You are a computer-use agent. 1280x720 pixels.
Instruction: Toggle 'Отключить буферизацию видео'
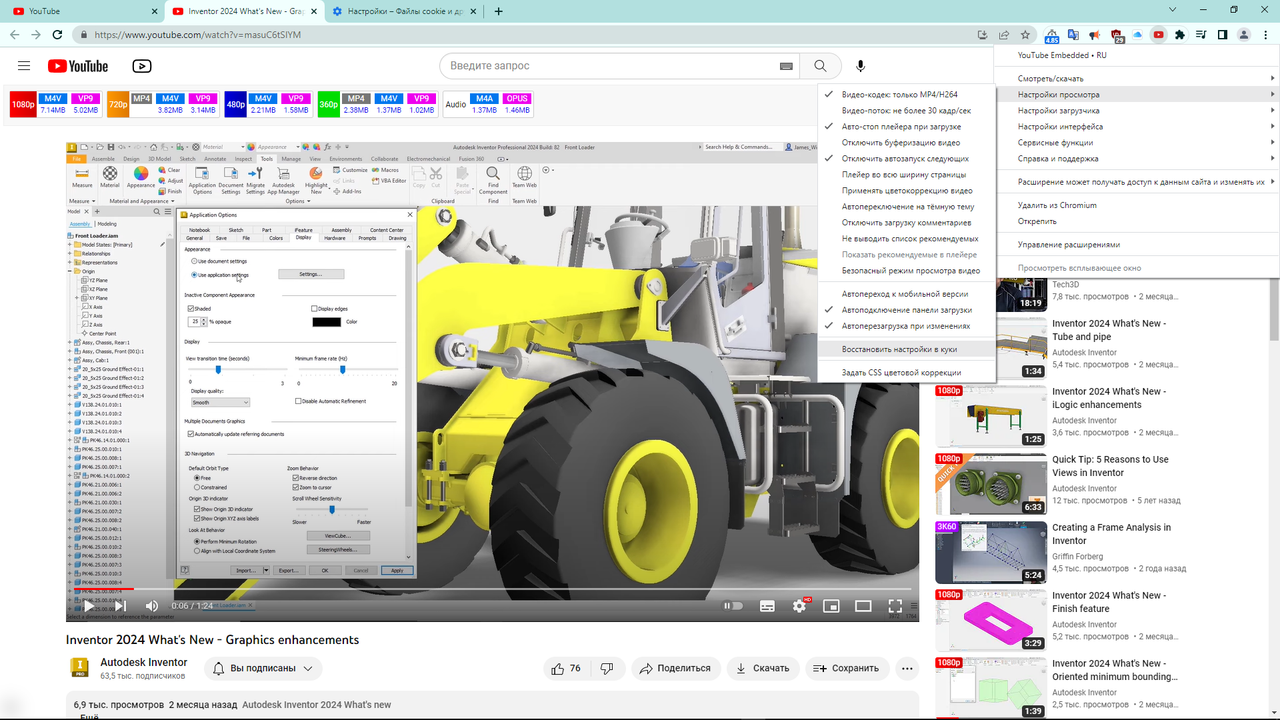[x=907, y=143]
